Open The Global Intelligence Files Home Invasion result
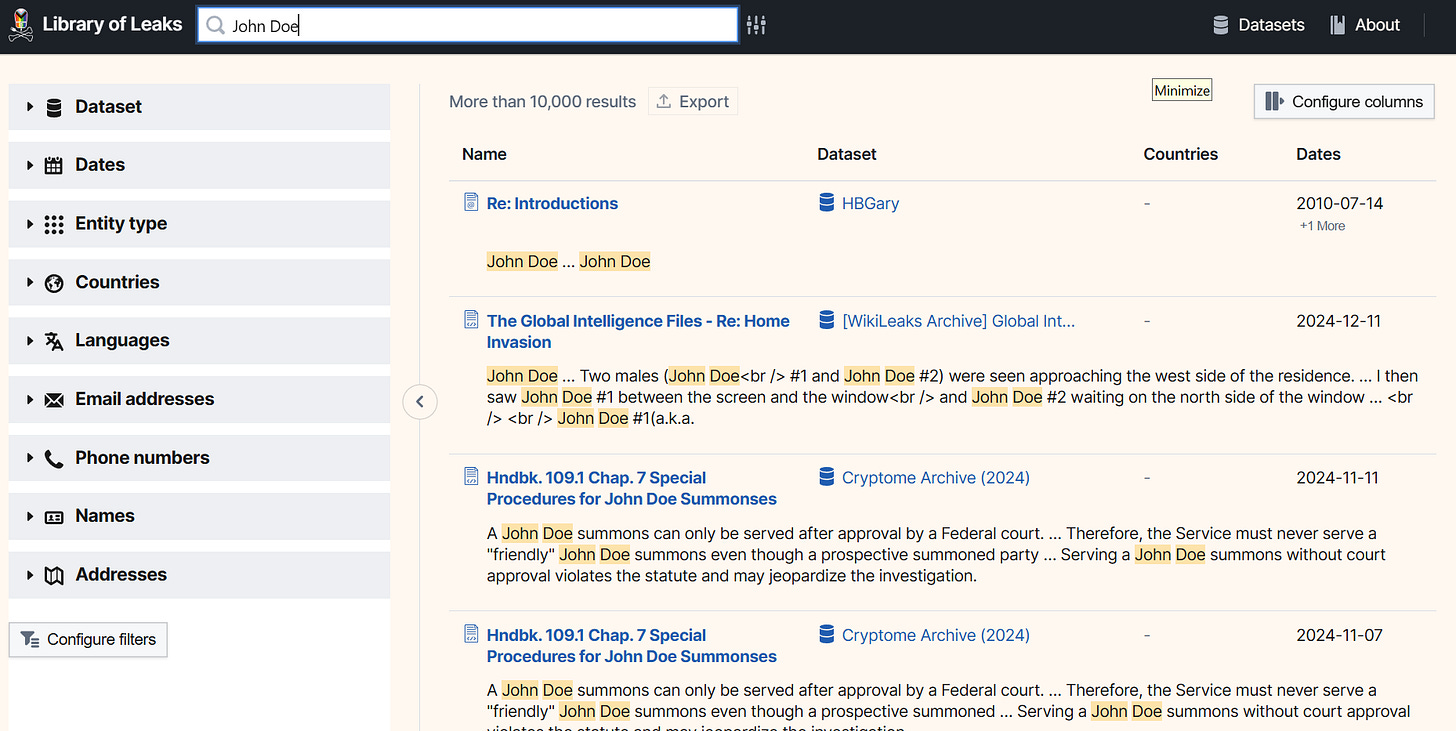Screen dimensions: 1456x731 (638, 331)
